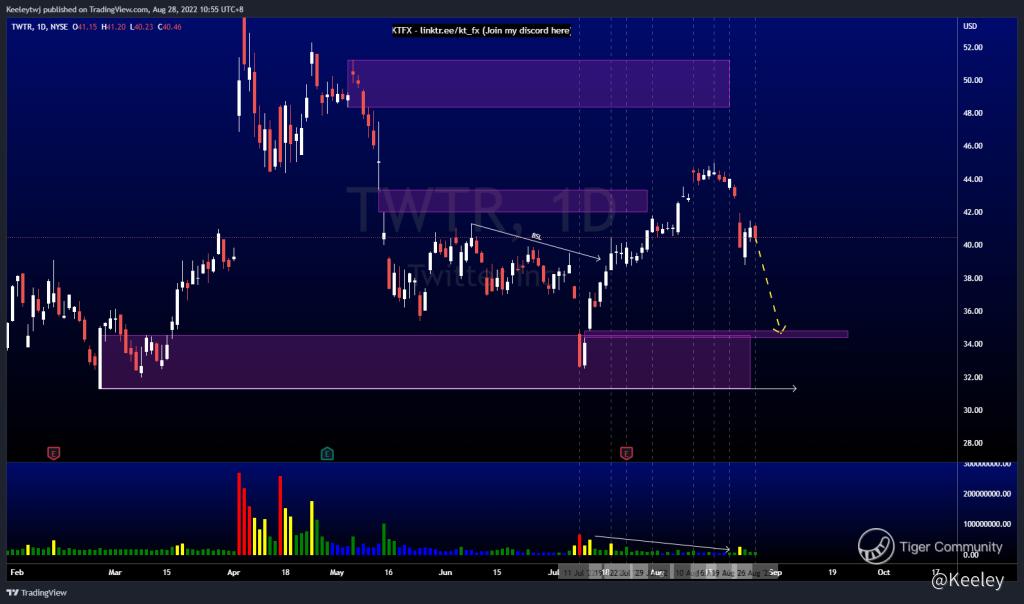1024x604 pixels.
Task: Click the 44.00 price axis label
Action: [x=972, y=180]
